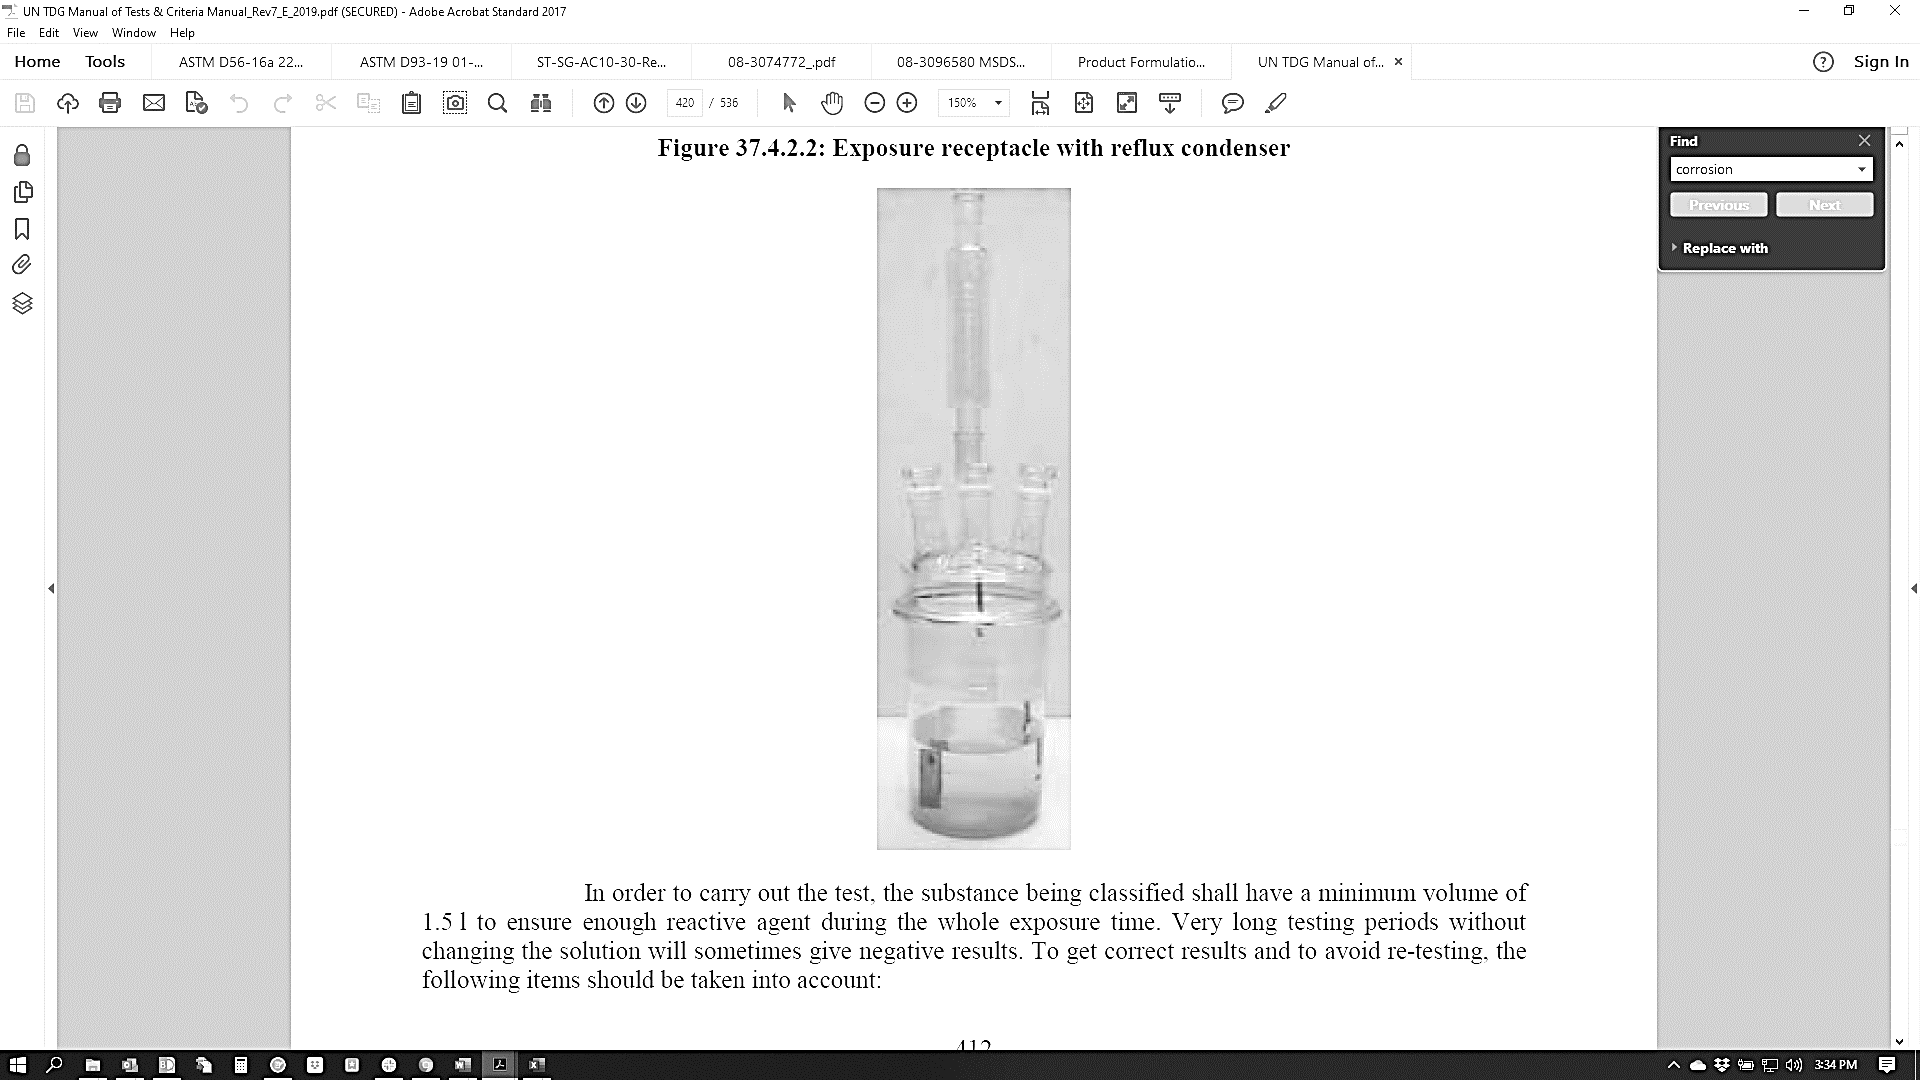Click the Print file icon
The height and width of the screenshot is (1080, 1920).
click(110, 103)
